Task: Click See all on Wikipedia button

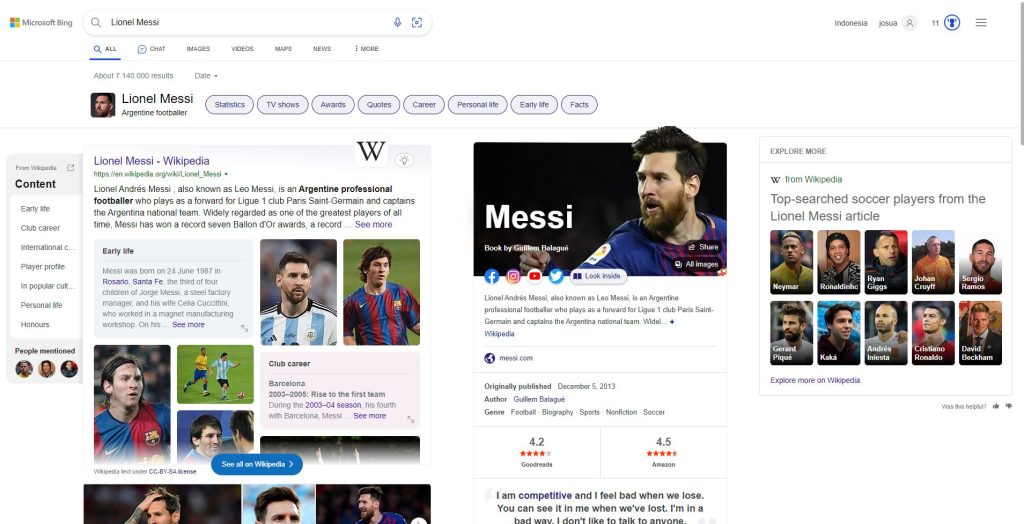Action: tap(257, 464)
